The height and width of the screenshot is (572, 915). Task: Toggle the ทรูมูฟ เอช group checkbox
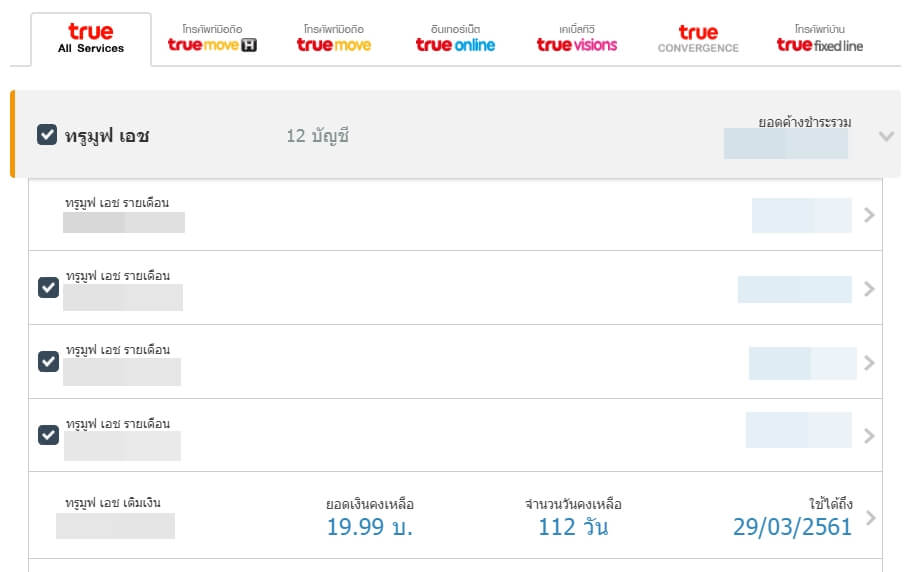point(47,134)
